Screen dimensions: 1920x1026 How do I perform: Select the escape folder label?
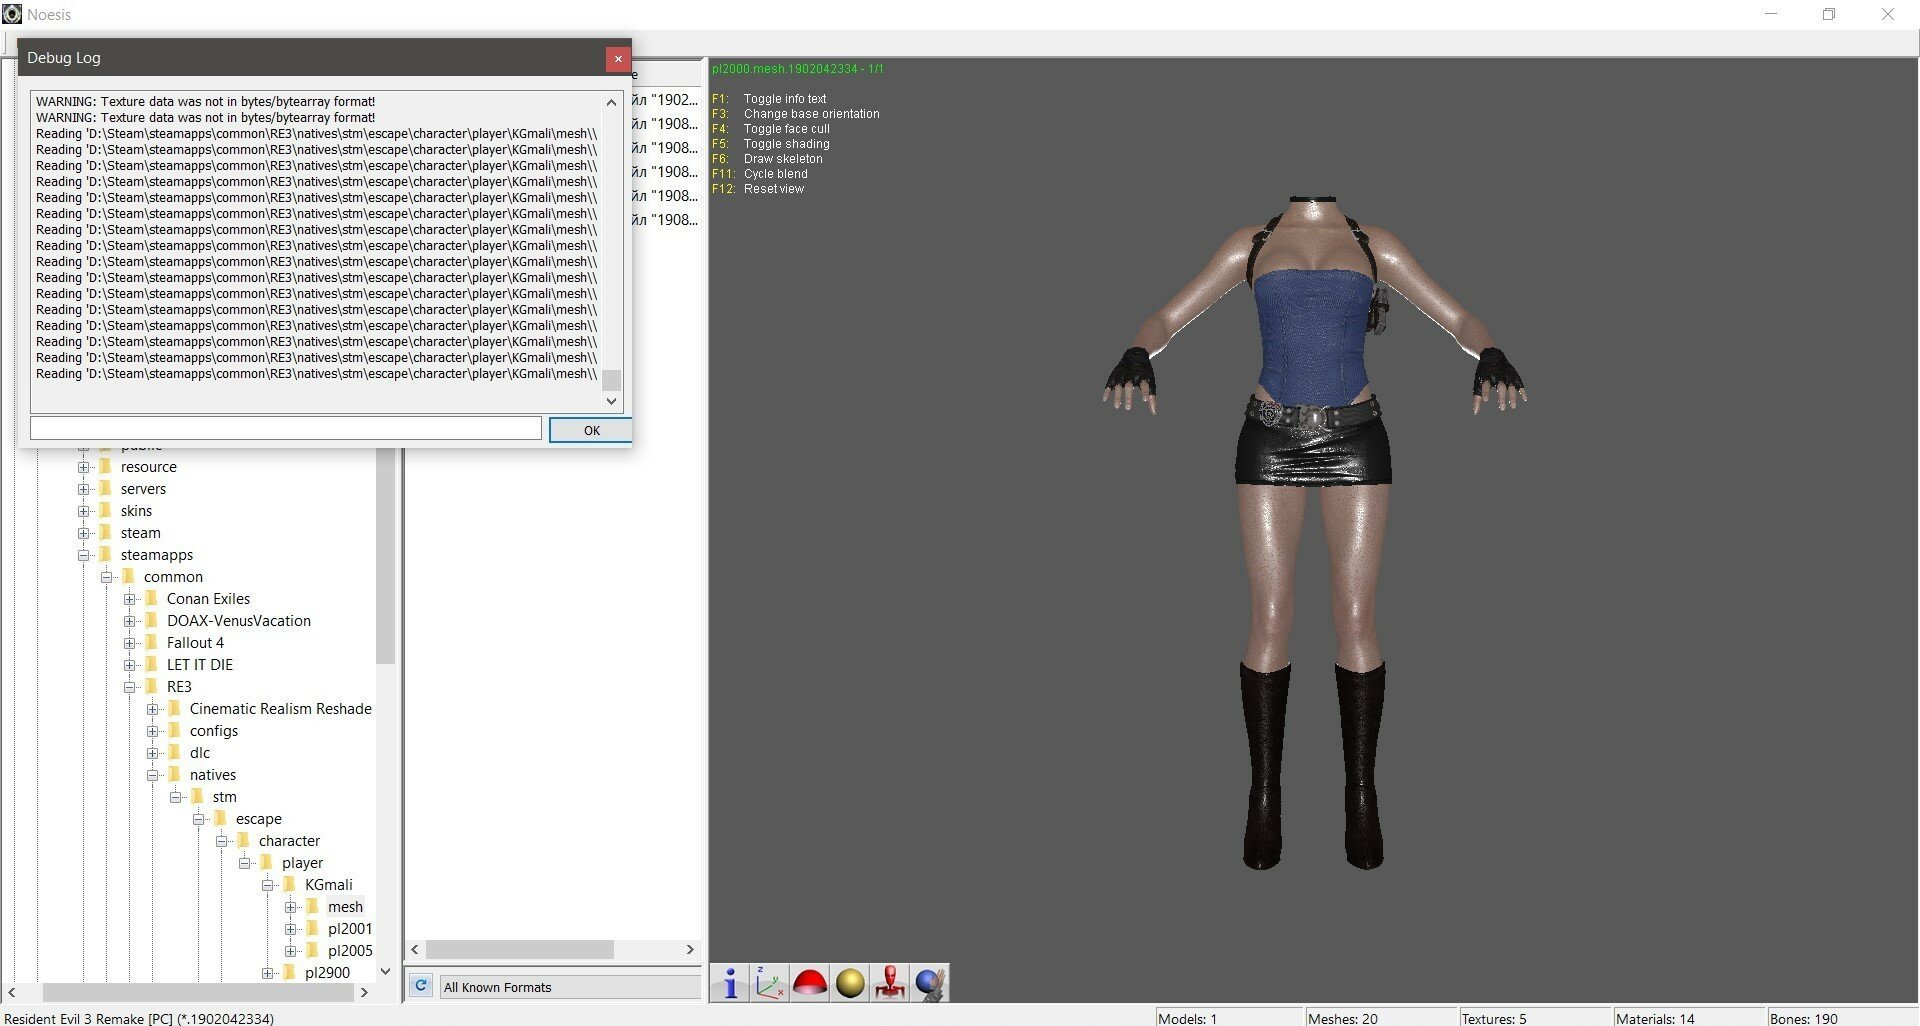tap(258, 819)
